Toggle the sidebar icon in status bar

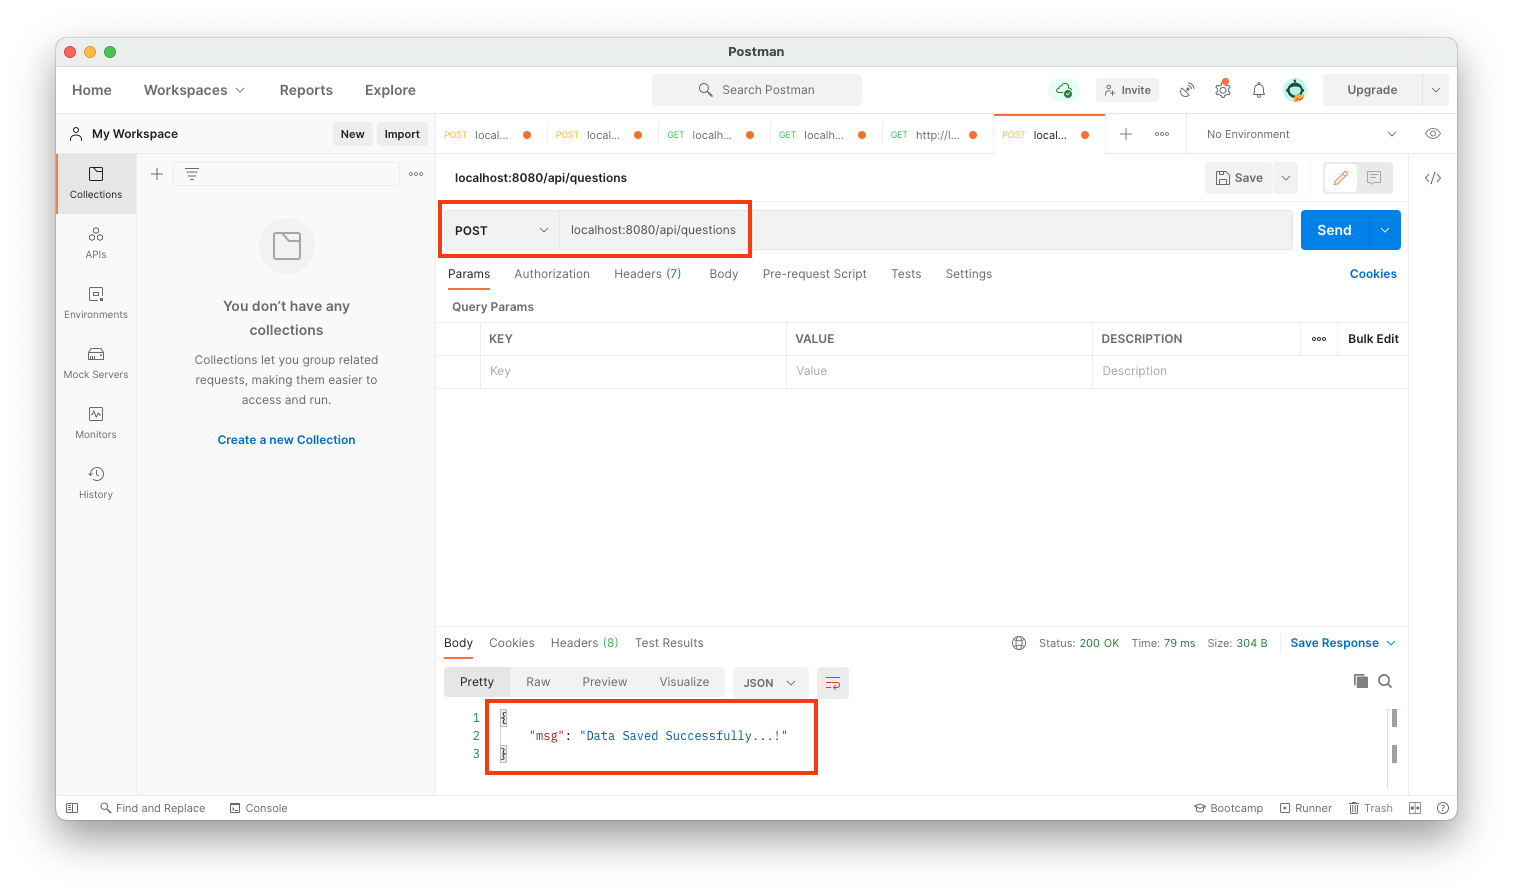(72, 808)
